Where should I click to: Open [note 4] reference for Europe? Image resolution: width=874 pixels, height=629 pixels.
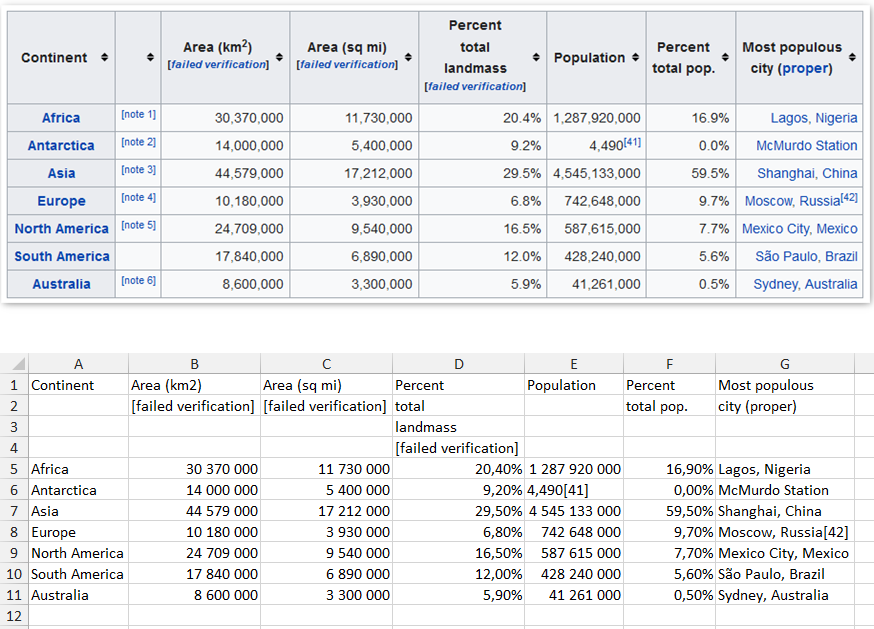click(138, 197)
